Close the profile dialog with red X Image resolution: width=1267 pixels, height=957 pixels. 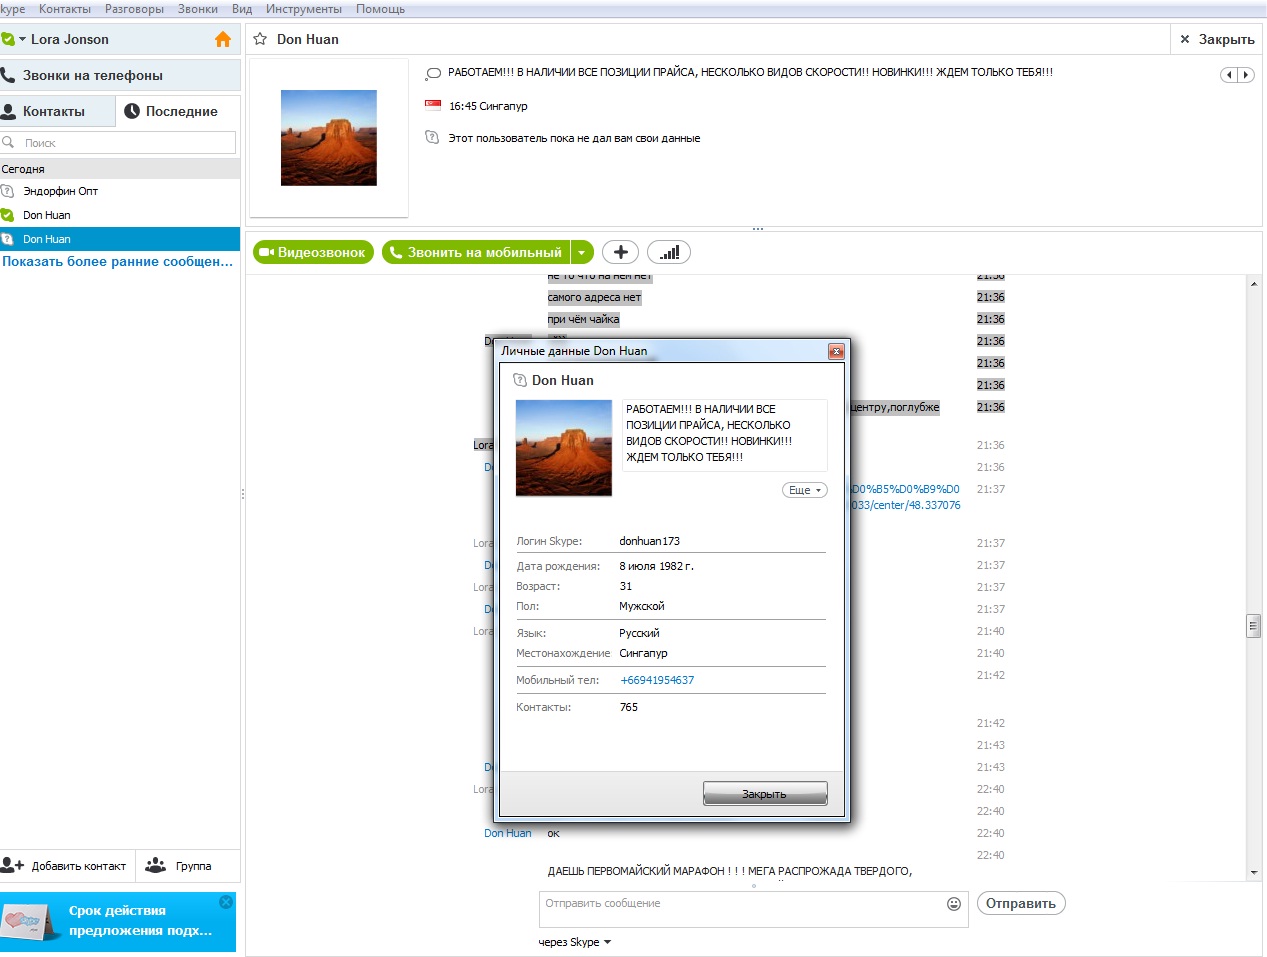[836, 351]
